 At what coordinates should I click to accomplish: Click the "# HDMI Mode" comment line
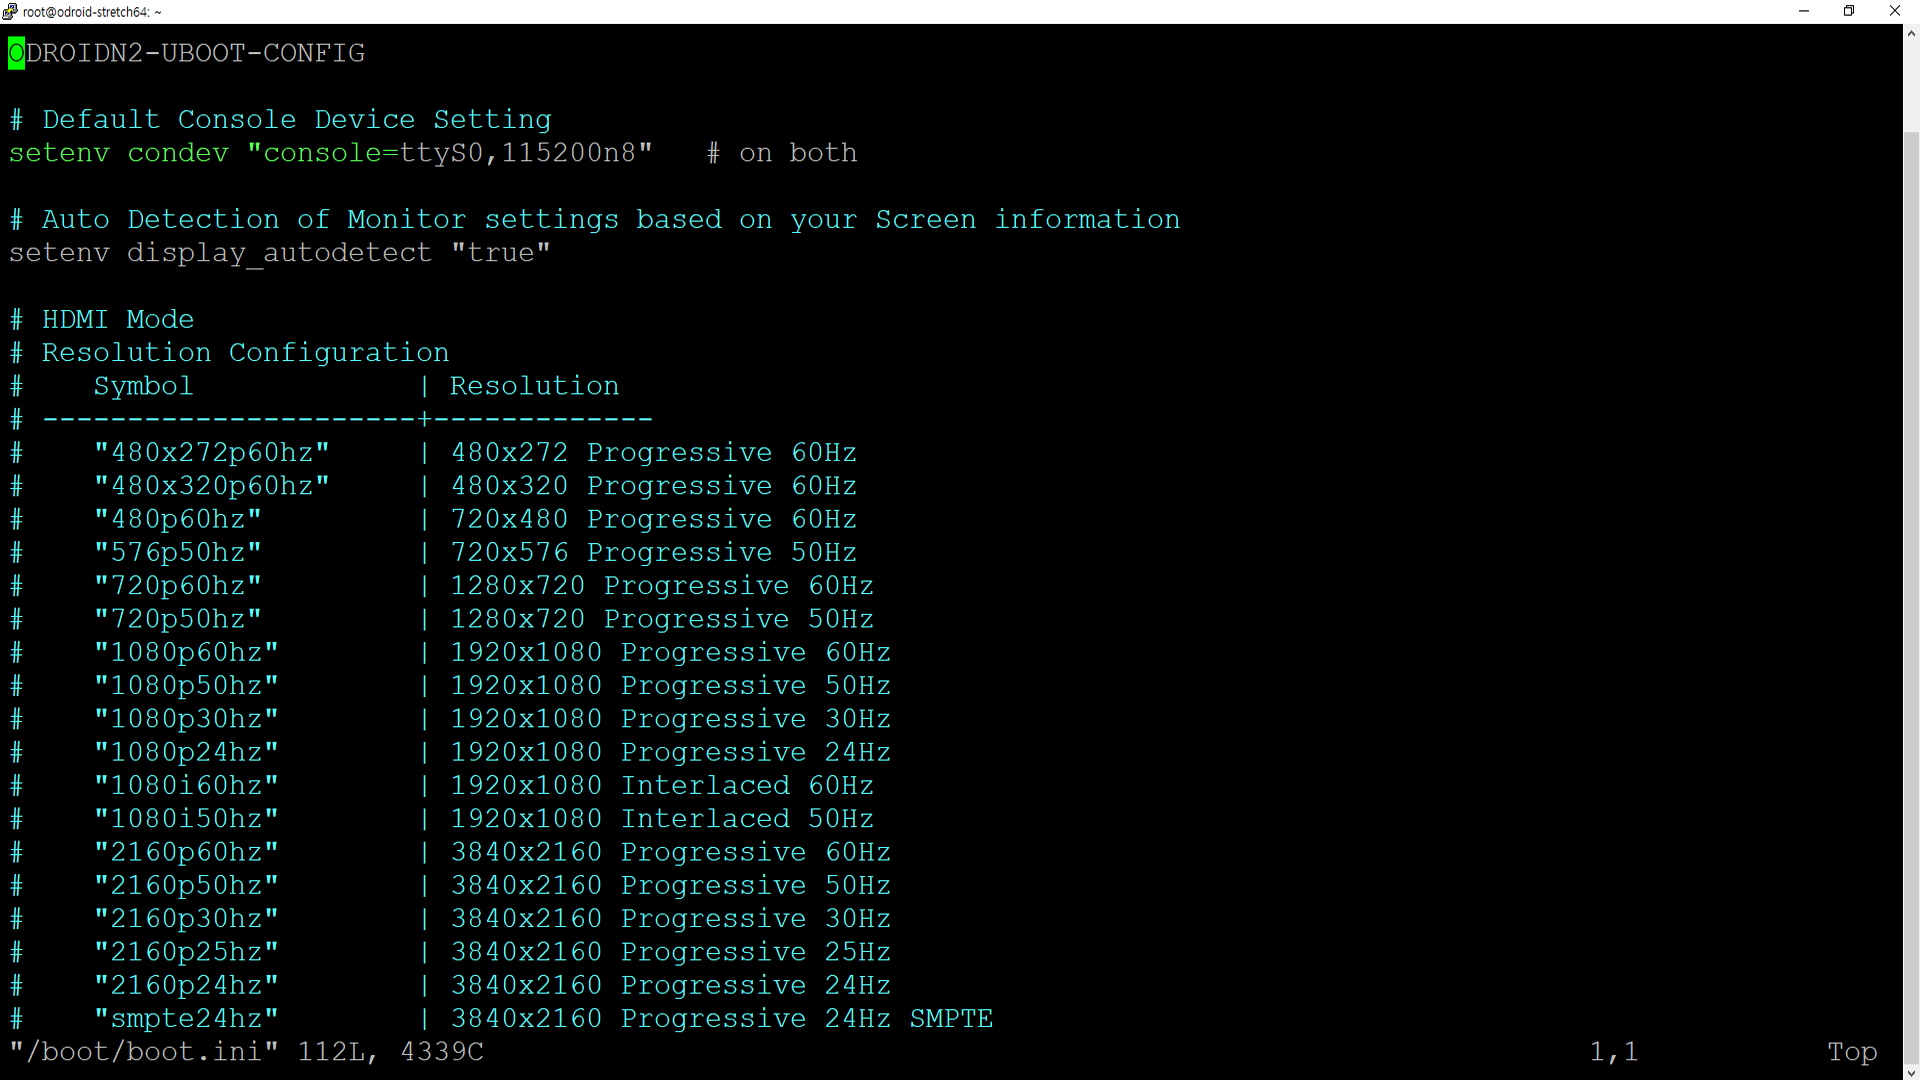[x=102, y=320]
